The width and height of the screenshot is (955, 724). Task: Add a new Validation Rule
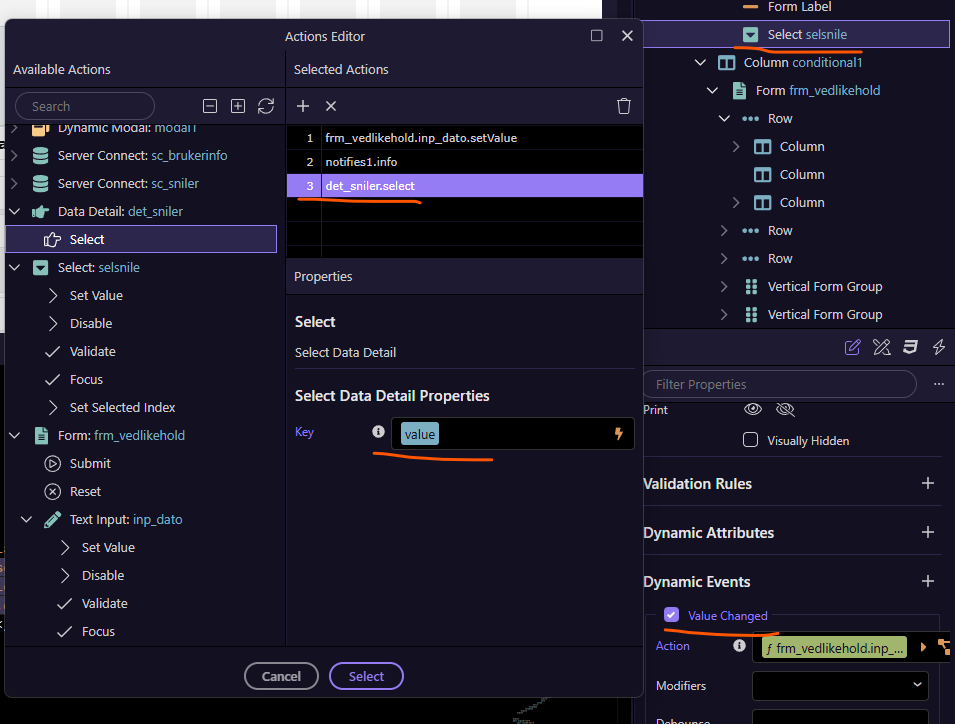click(928, 483)
